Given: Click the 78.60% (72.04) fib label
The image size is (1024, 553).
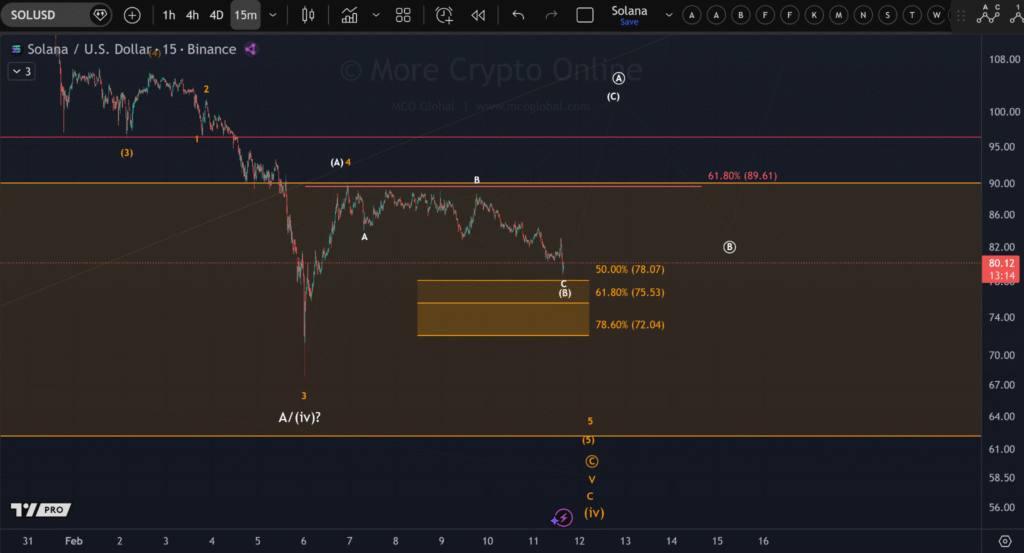Looking at the screenshot, I should pos(630,324).
